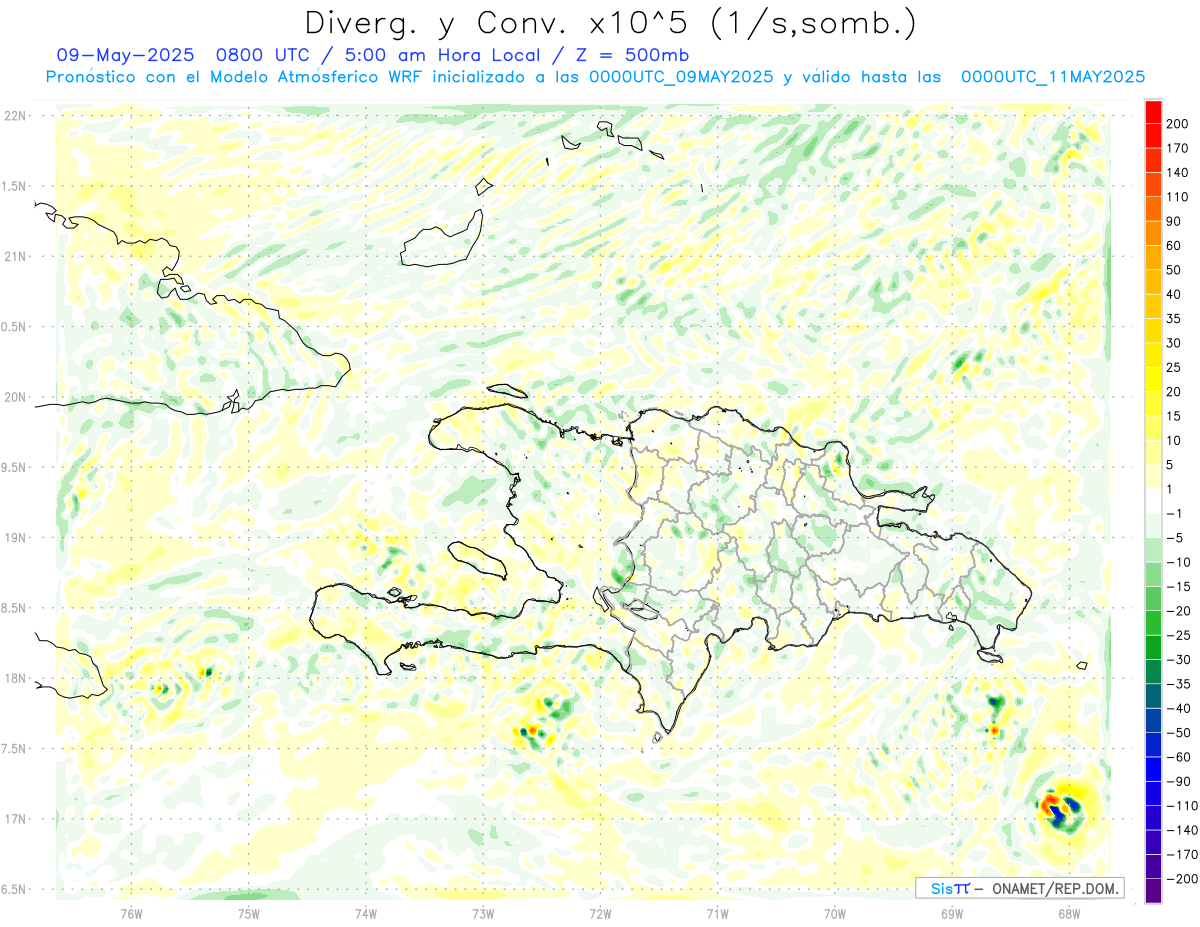
Task: Click the '90' positive color scale value
Action: pyautogui.click(x=1175, y=221)
